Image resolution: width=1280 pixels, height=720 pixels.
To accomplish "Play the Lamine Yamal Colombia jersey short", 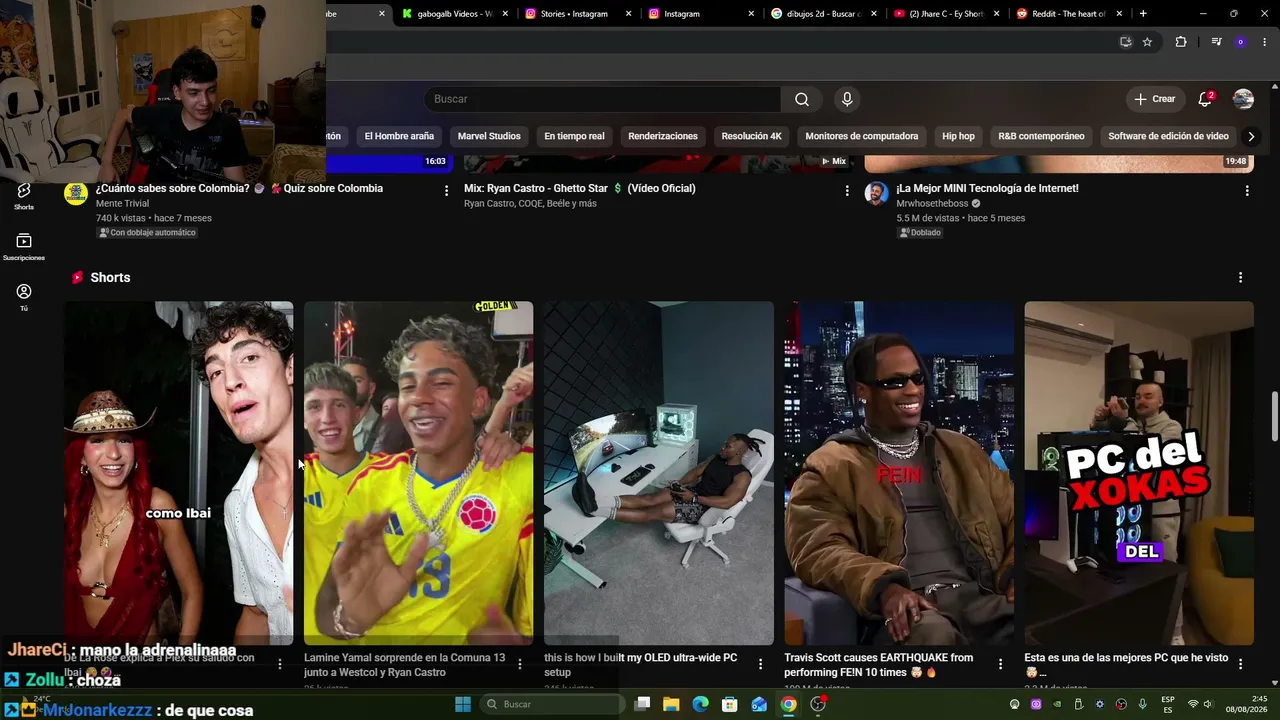I will [418, 473].
